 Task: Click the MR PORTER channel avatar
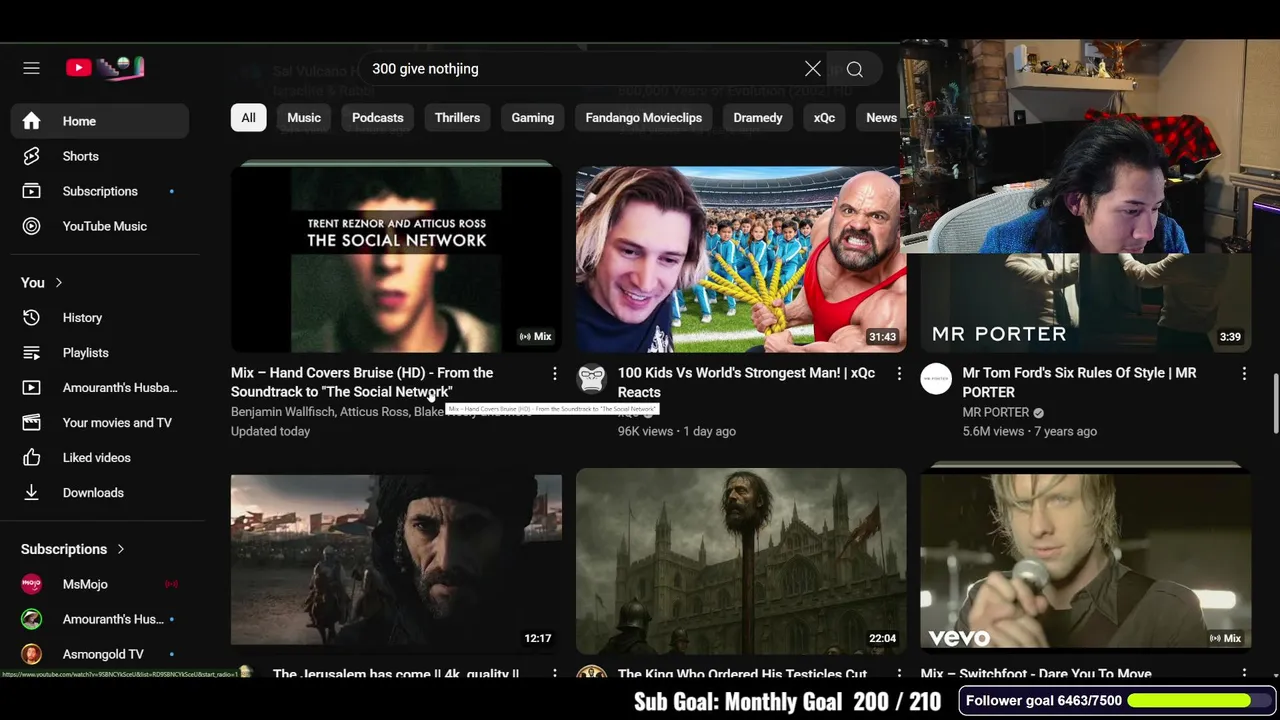(936, 379)
